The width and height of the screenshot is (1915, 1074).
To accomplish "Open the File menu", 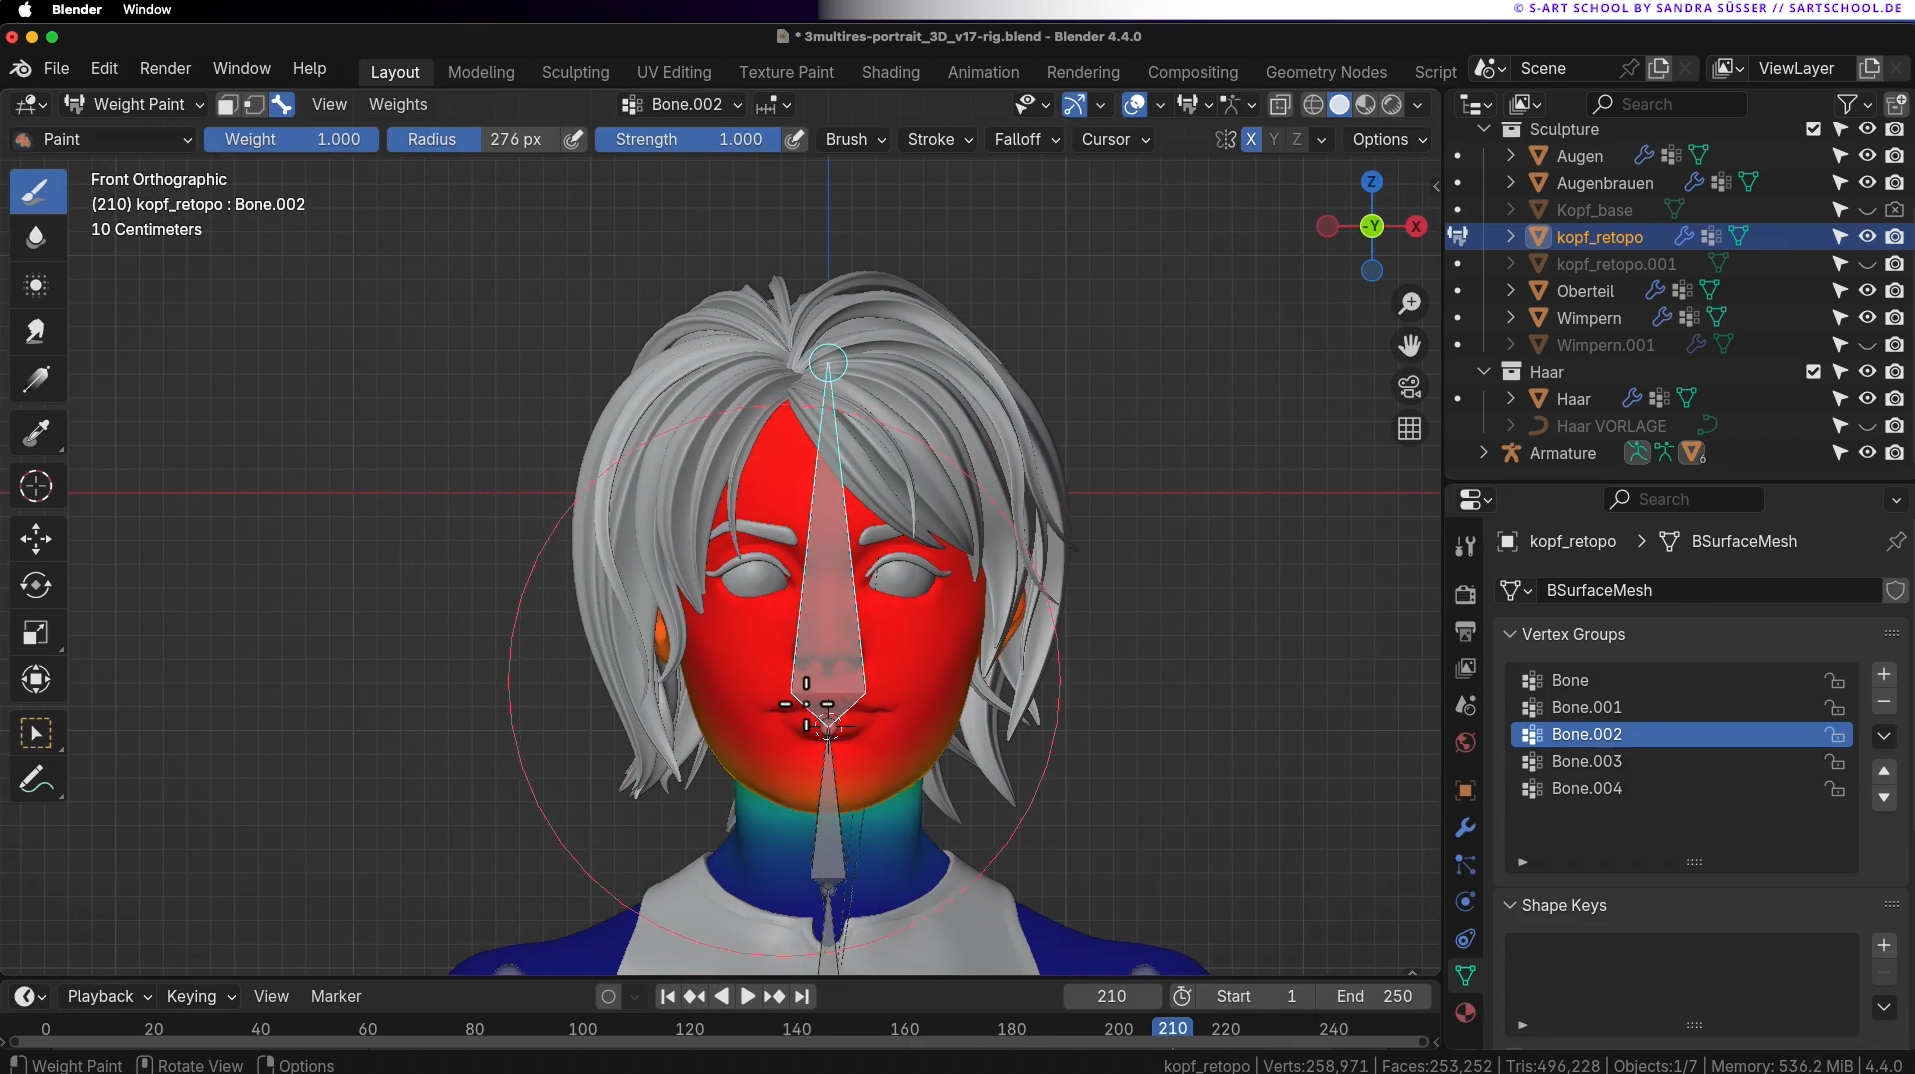I will tap(57, 69).
